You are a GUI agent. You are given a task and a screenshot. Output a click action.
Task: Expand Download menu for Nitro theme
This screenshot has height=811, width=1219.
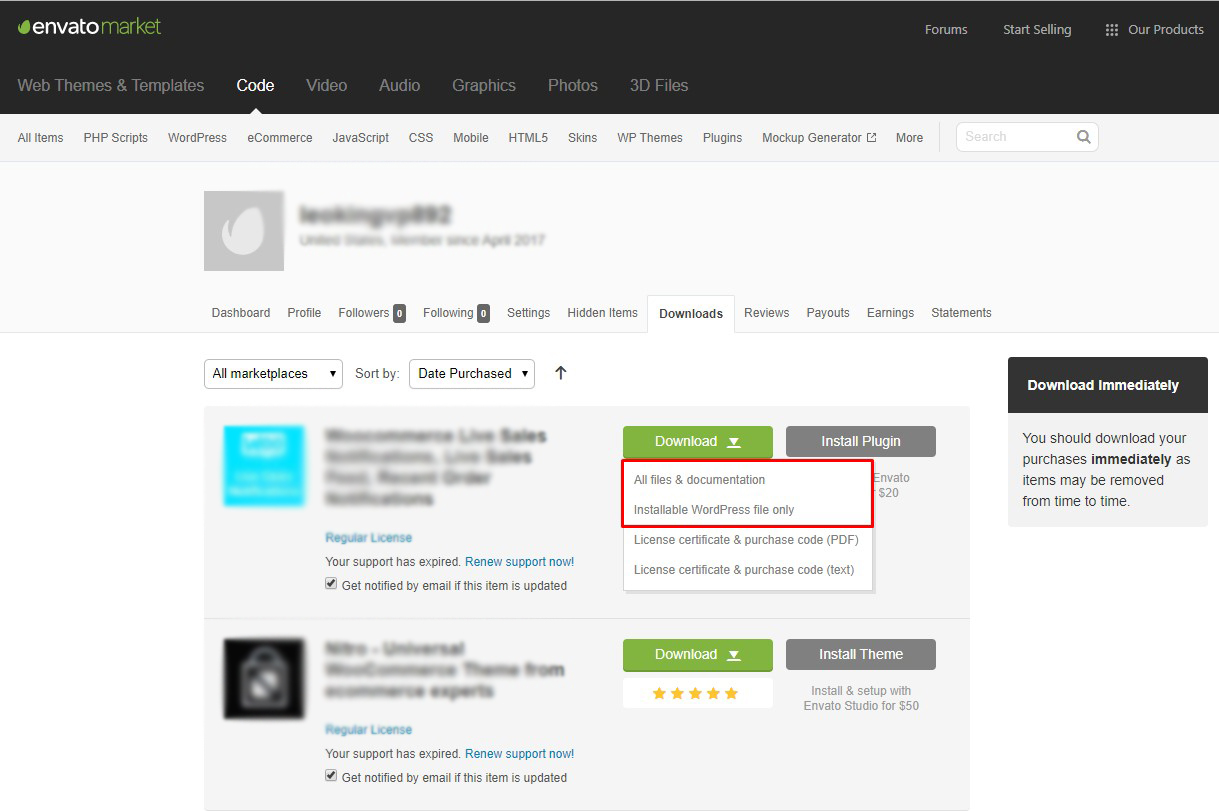[x=698, y=655]
